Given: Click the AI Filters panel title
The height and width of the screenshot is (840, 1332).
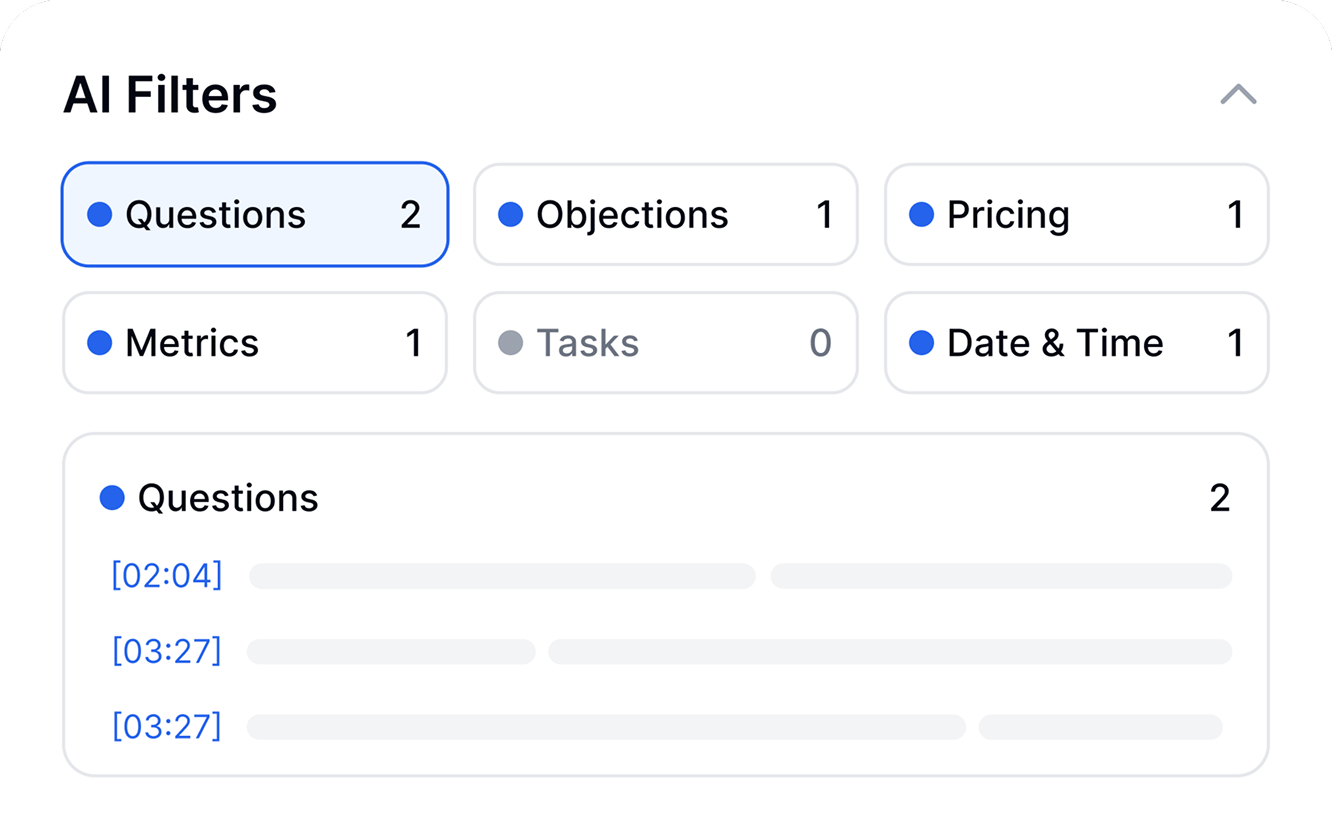Looking at the screenshot, I should [170, 96].
